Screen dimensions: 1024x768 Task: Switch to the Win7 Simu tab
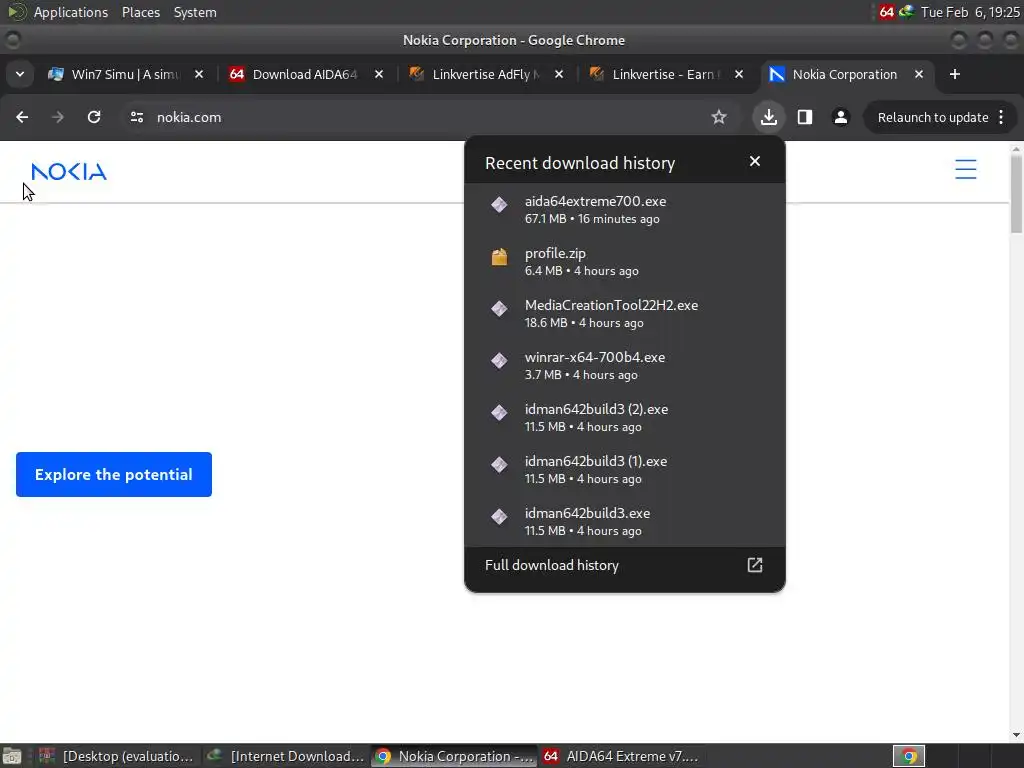[x=124, y=74]
